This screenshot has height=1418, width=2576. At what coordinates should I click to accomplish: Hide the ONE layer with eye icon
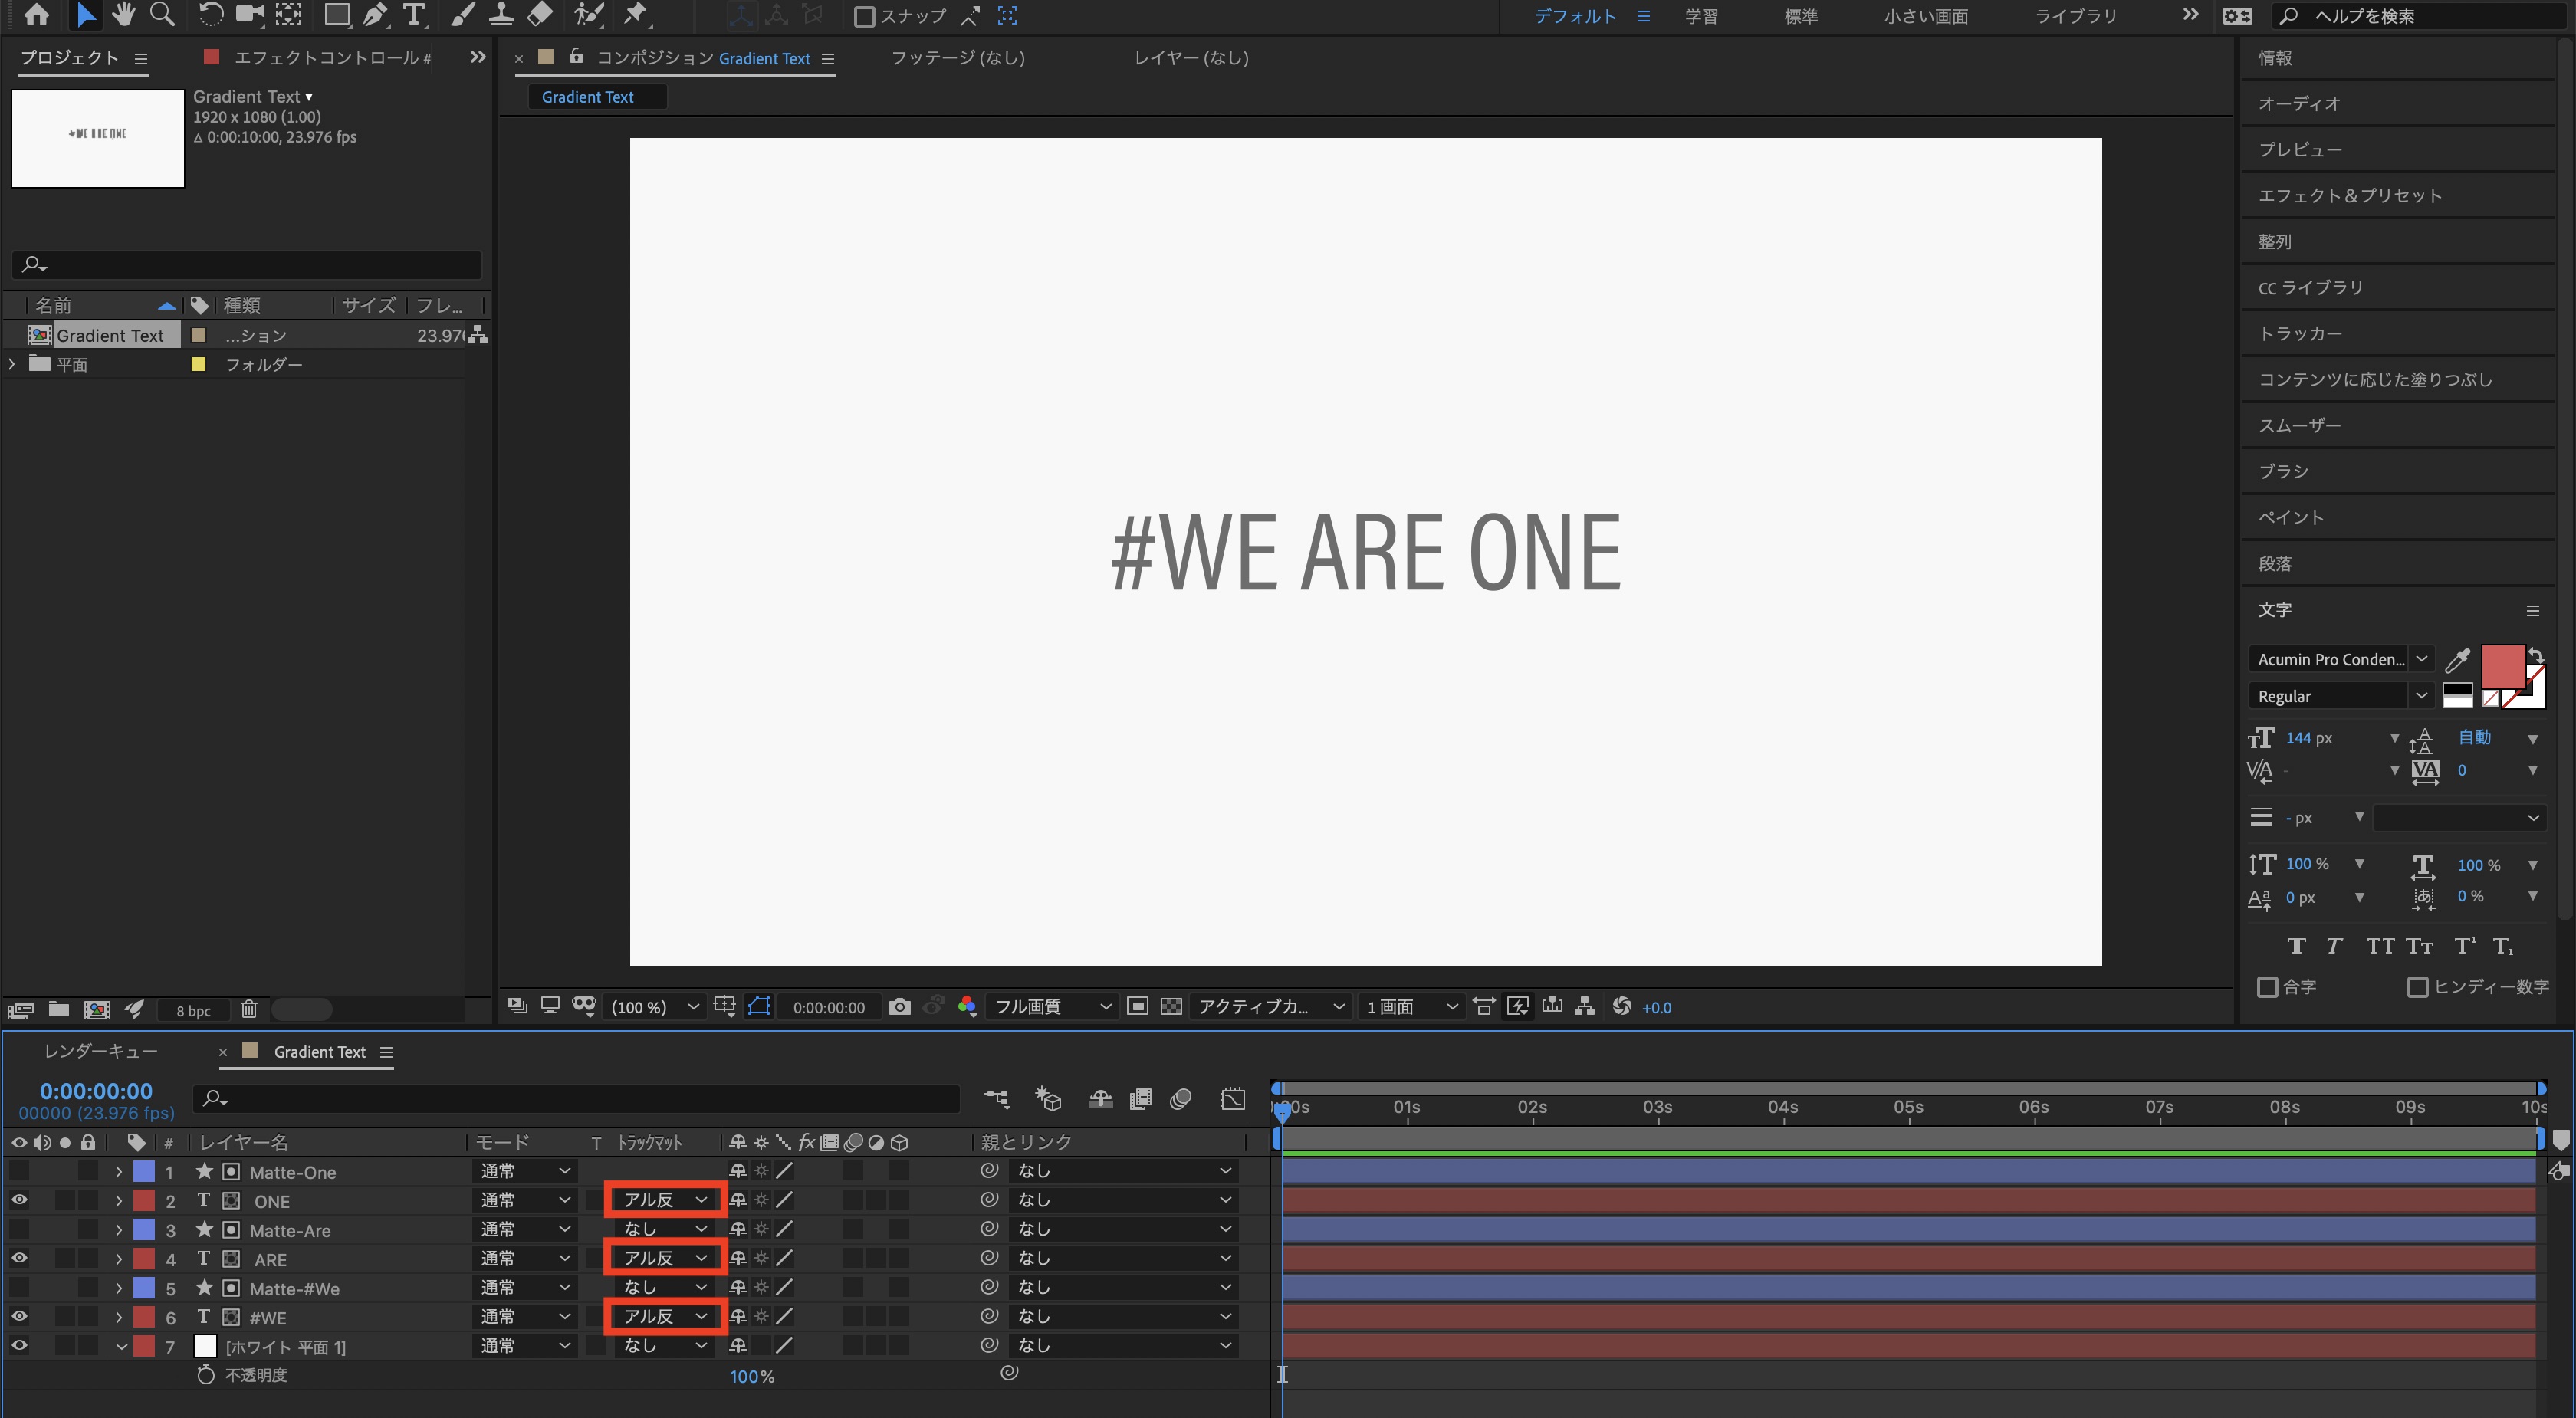coord(19,1200)
